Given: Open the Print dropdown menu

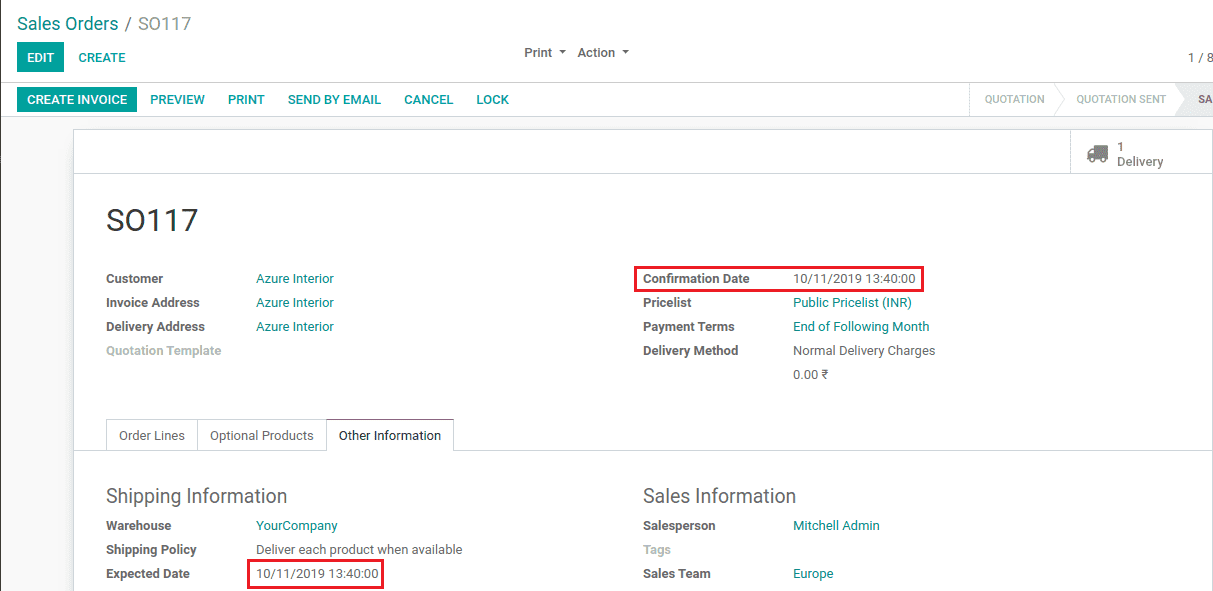Looking at the screenshot, I should 545,52.
